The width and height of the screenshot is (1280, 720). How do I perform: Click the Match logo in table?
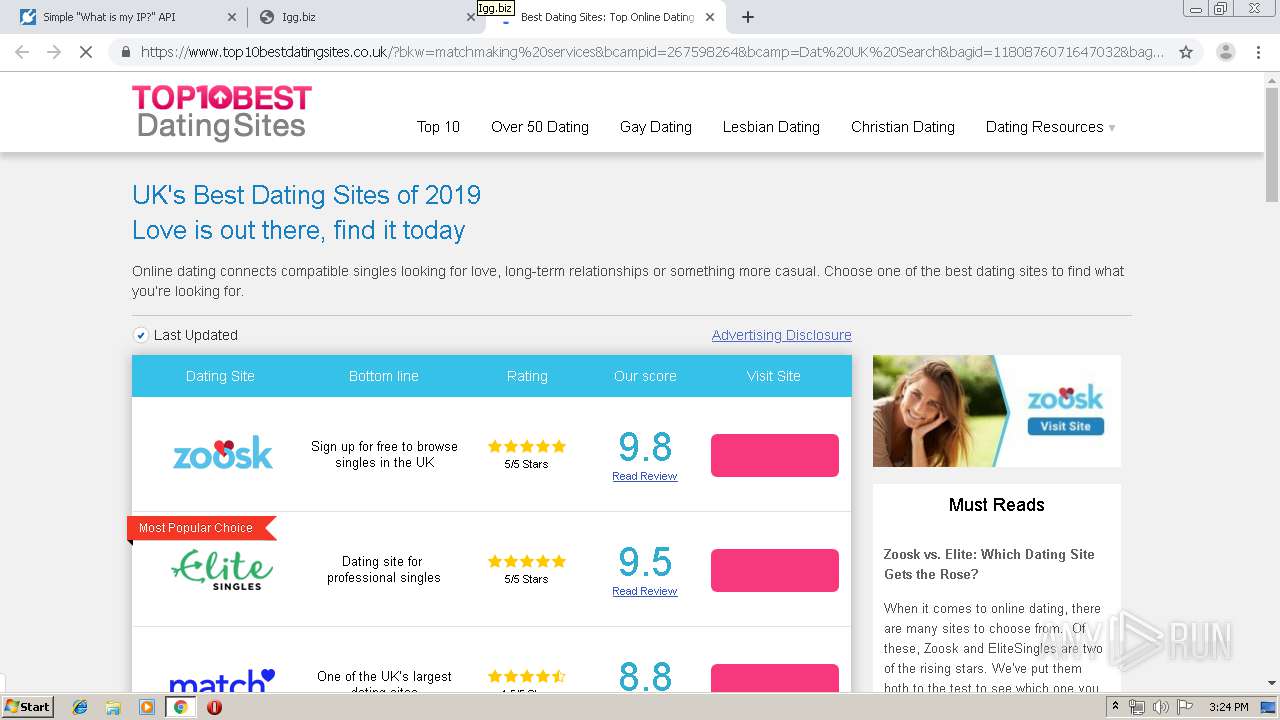[222, 680]
